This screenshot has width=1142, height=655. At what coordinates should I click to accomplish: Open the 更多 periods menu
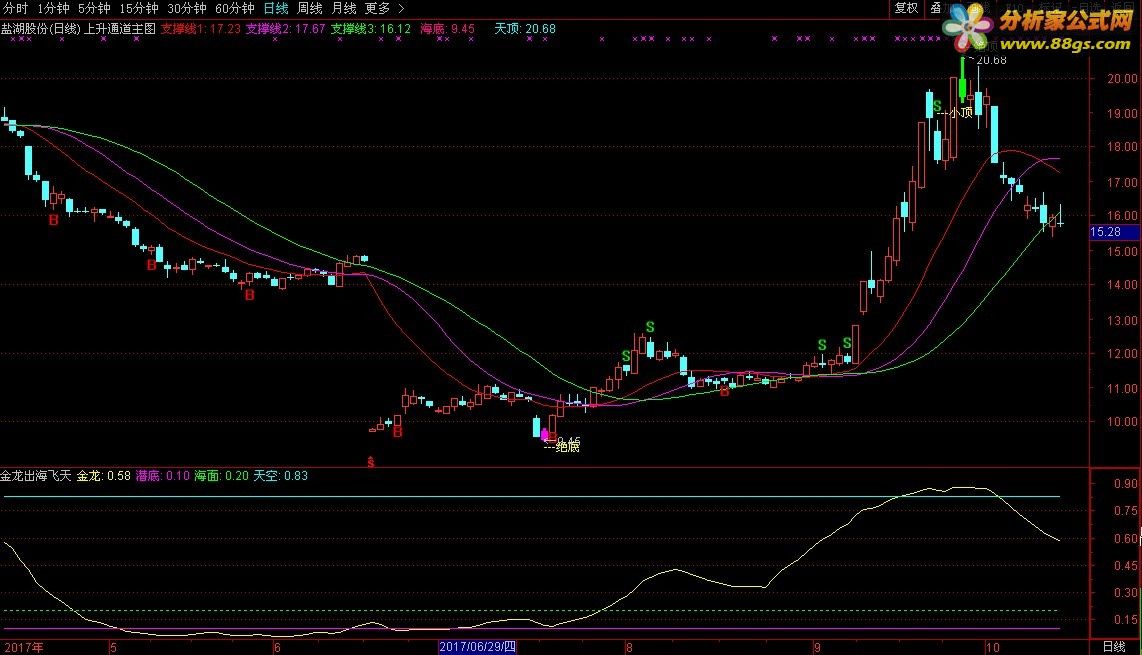click(377, 9)
